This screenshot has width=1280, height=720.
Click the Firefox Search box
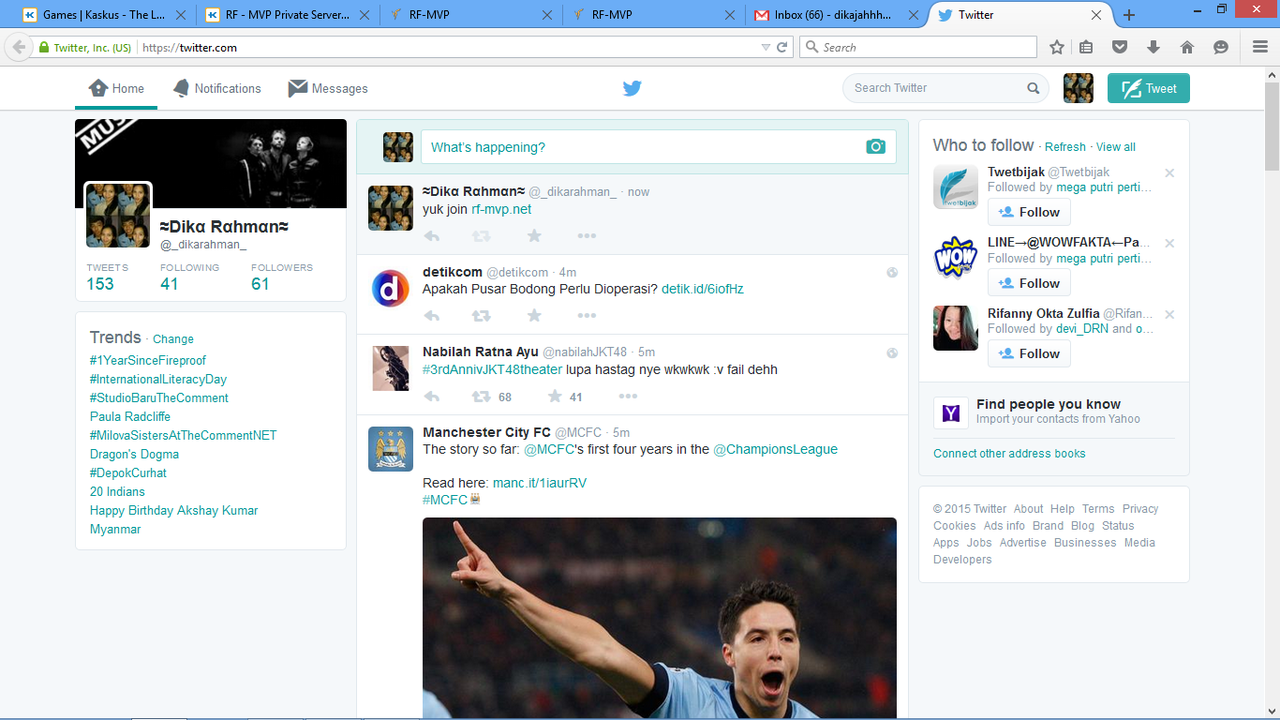pos(918,47)
